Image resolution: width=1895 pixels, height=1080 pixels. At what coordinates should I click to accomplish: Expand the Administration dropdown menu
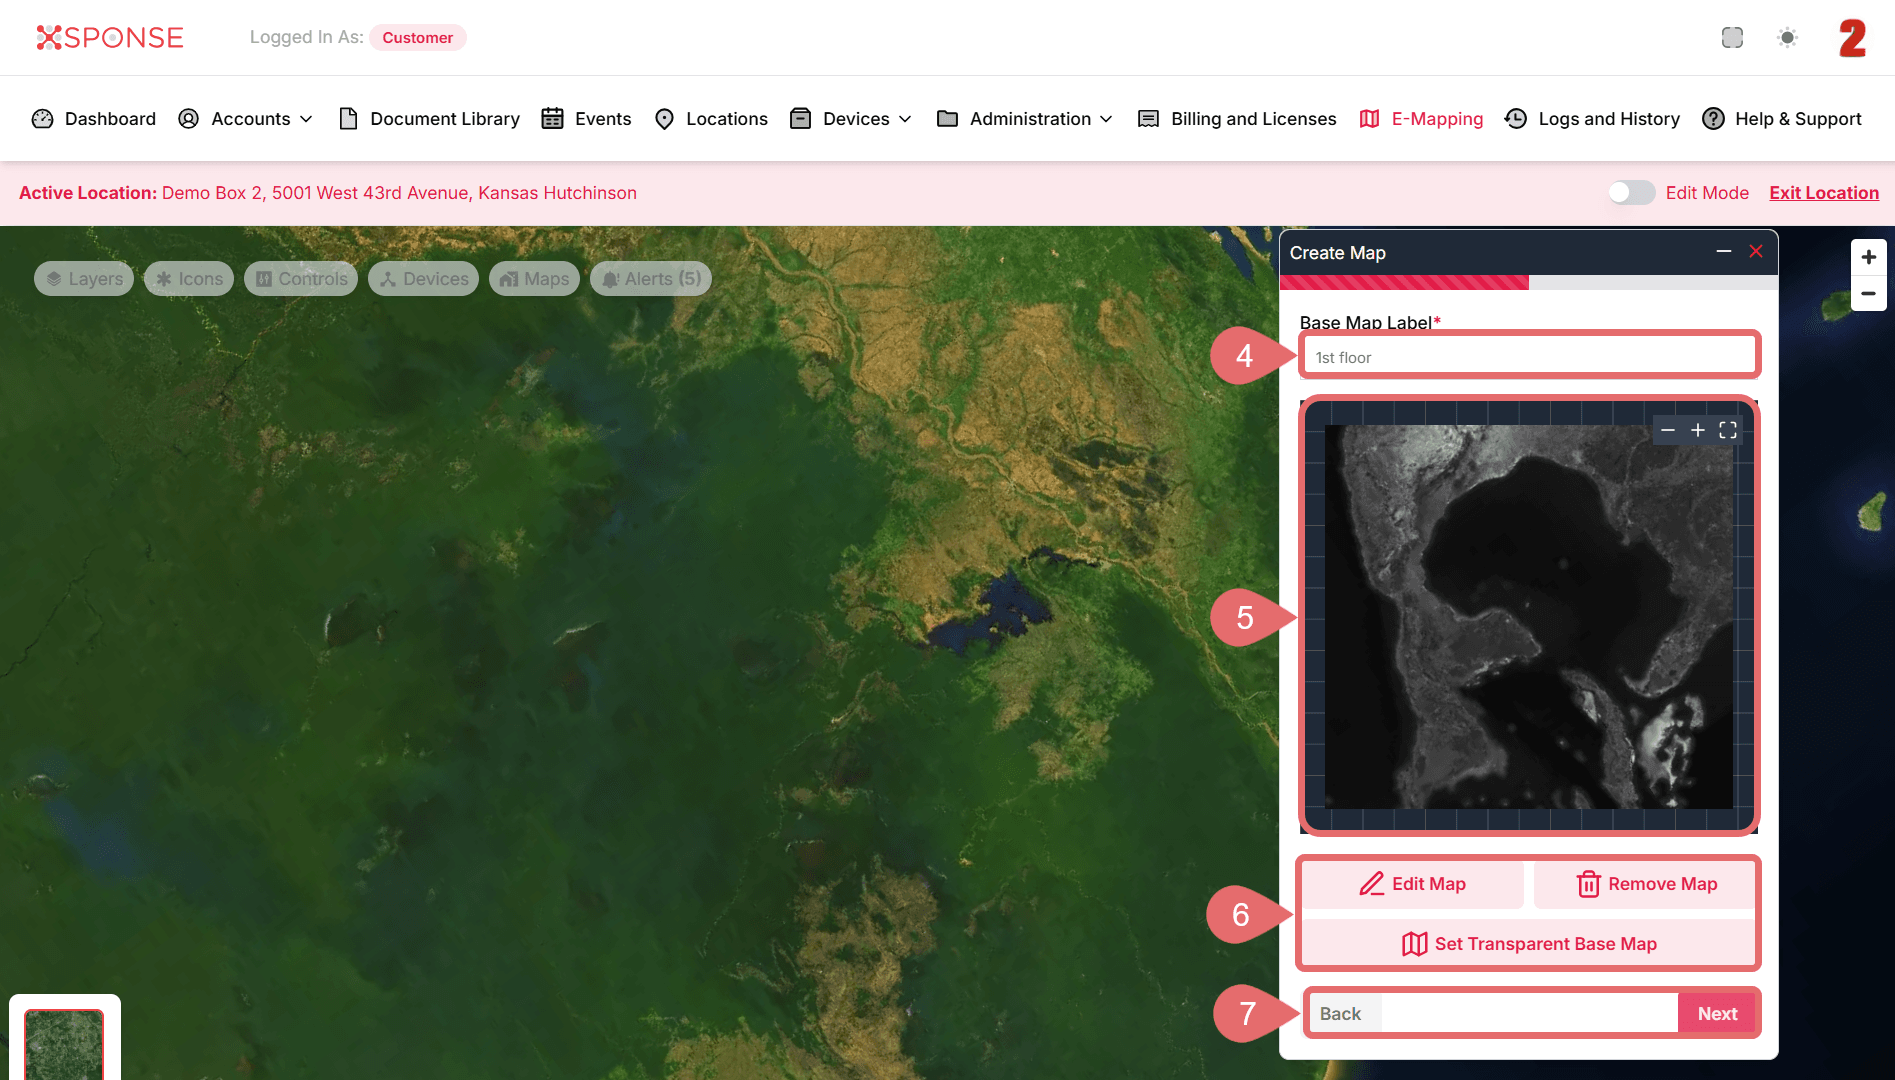tap(1026, 119)
